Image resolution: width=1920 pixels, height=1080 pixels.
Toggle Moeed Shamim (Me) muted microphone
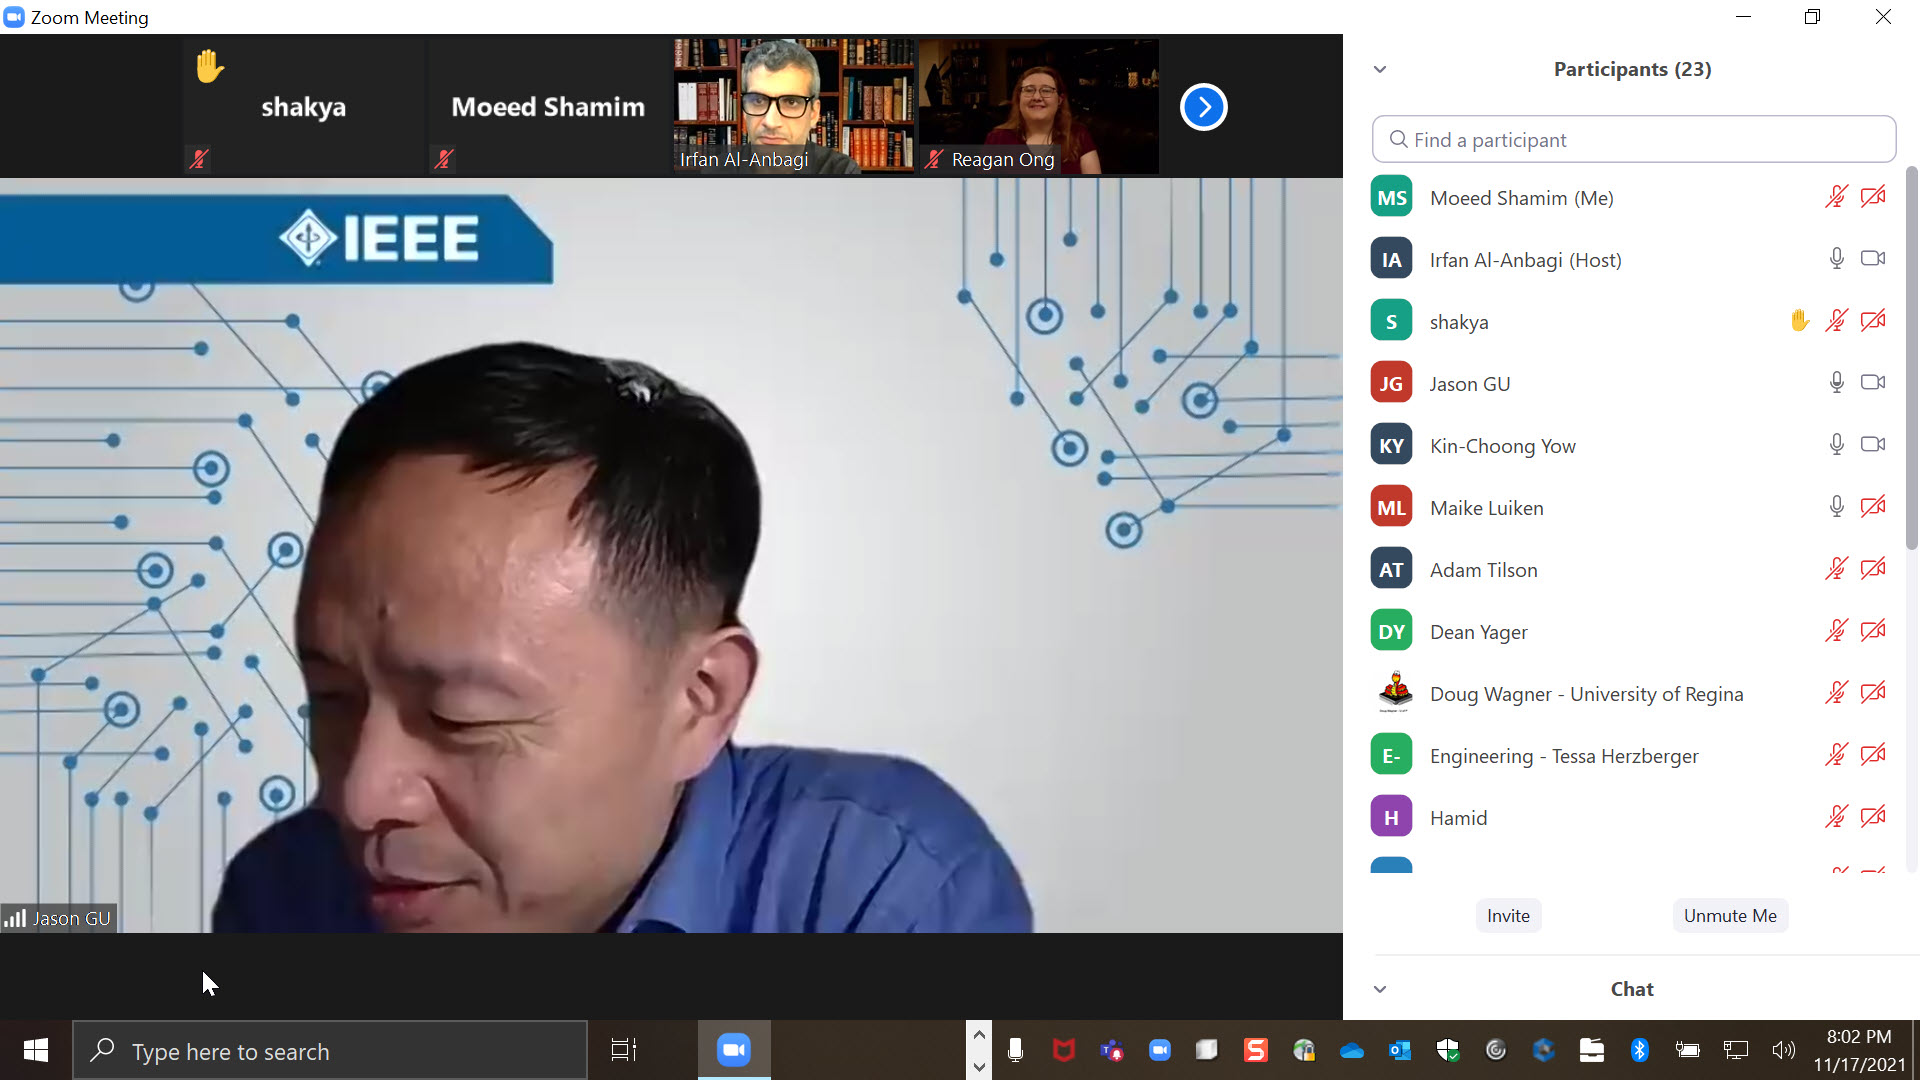1836,197
